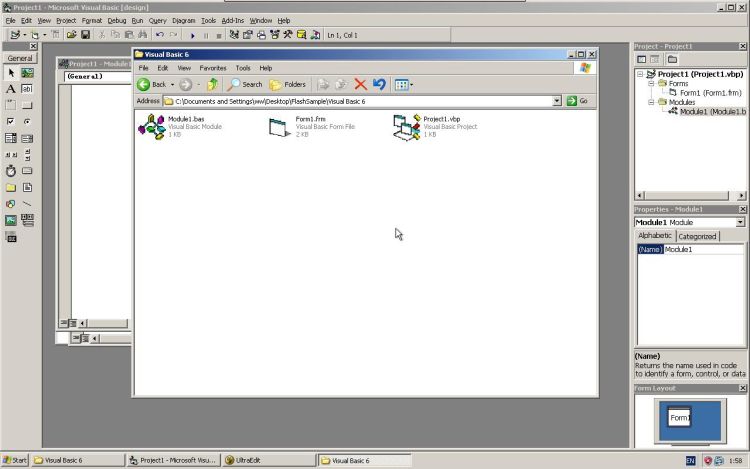Click Toggle Folders in the Project panel
750x469 pixels.
[672, 59]
